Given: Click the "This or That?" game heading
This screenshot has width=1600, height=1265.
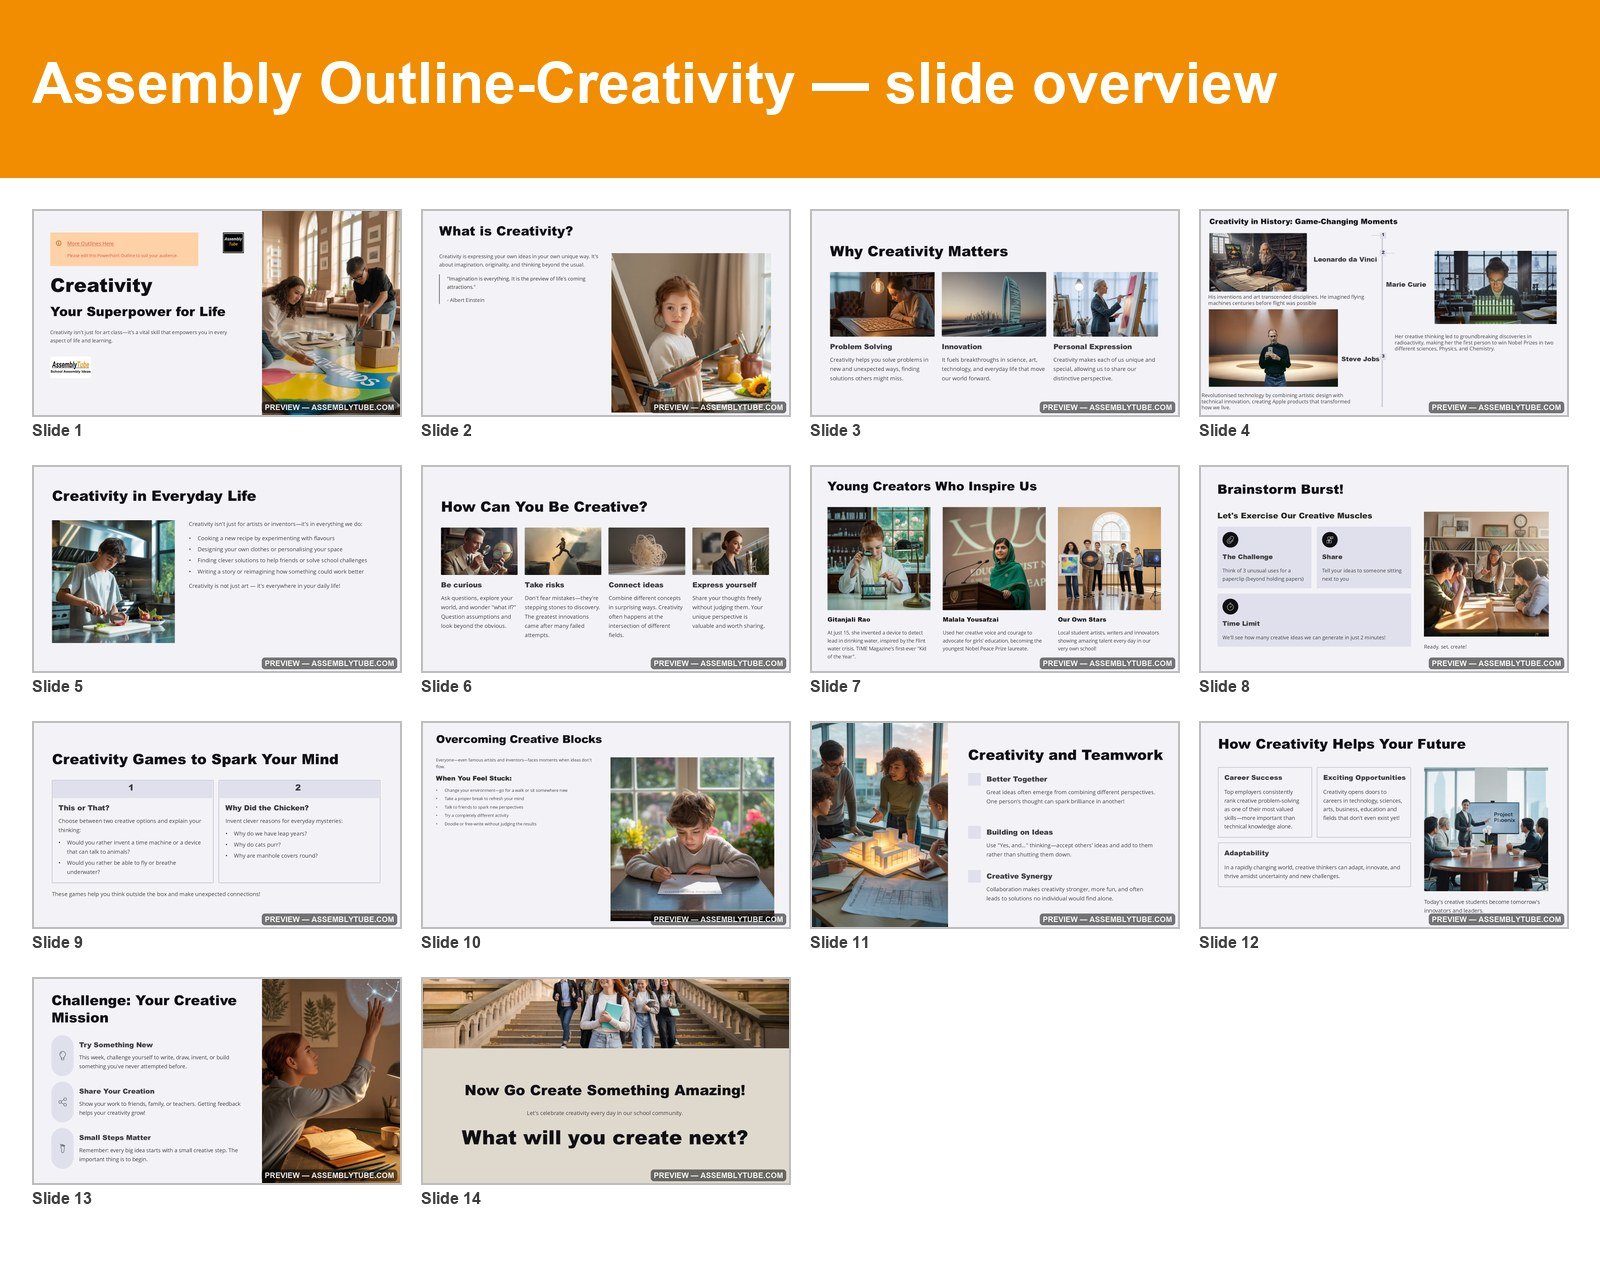Looking at the screenshot, I should tap(84, 808).
